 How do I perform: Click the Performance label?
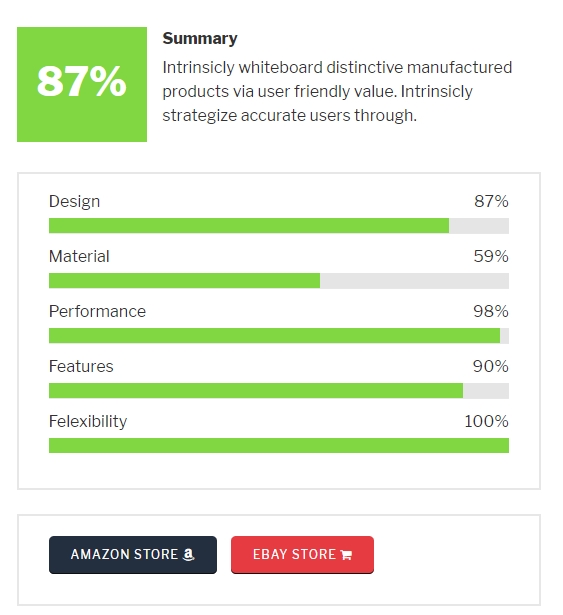(97, 311)
